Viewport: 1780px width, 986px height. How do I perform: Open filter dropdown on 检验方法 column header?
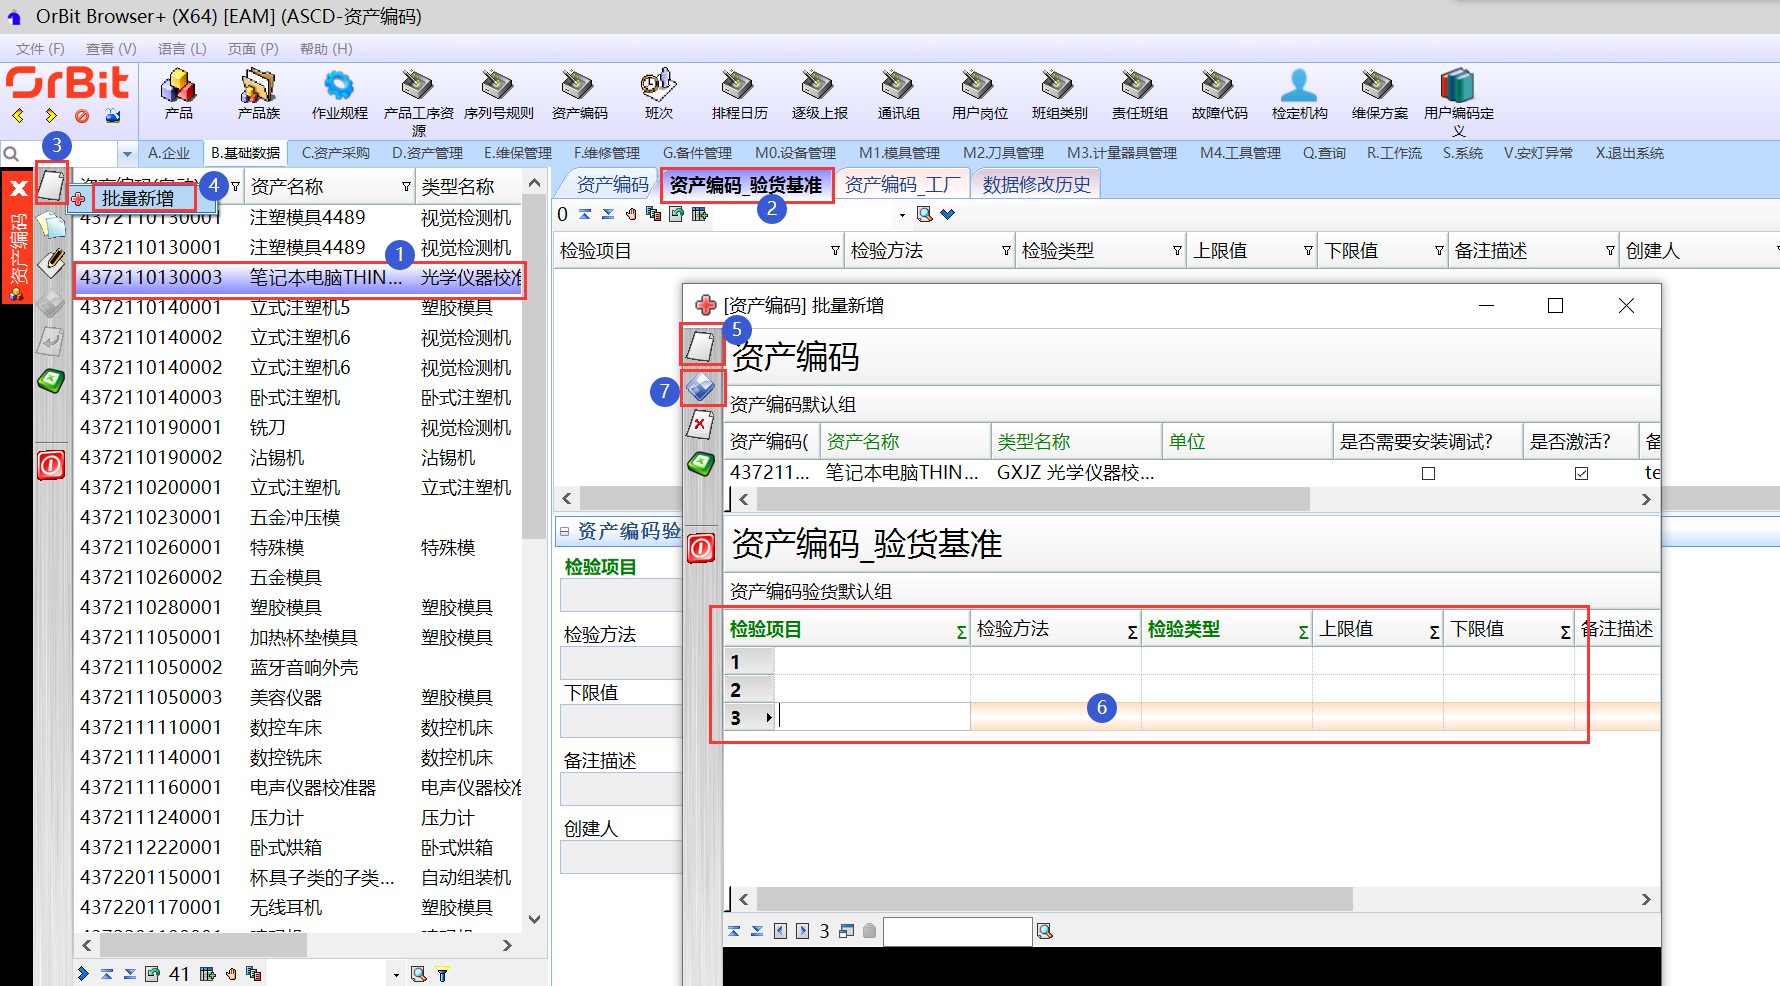click(x=1006, y=250)
